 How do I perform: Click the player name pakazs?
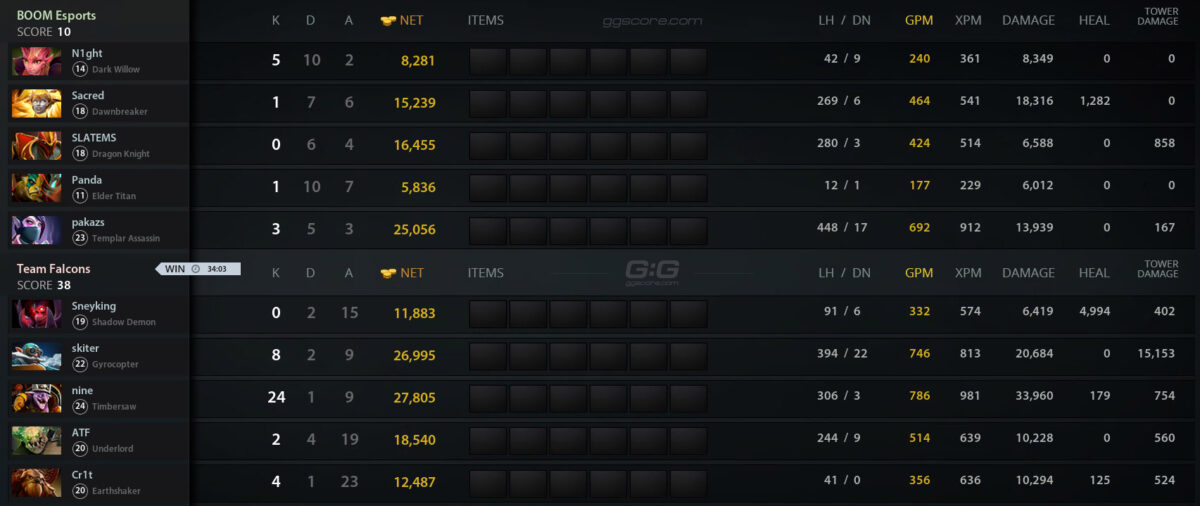87,222
